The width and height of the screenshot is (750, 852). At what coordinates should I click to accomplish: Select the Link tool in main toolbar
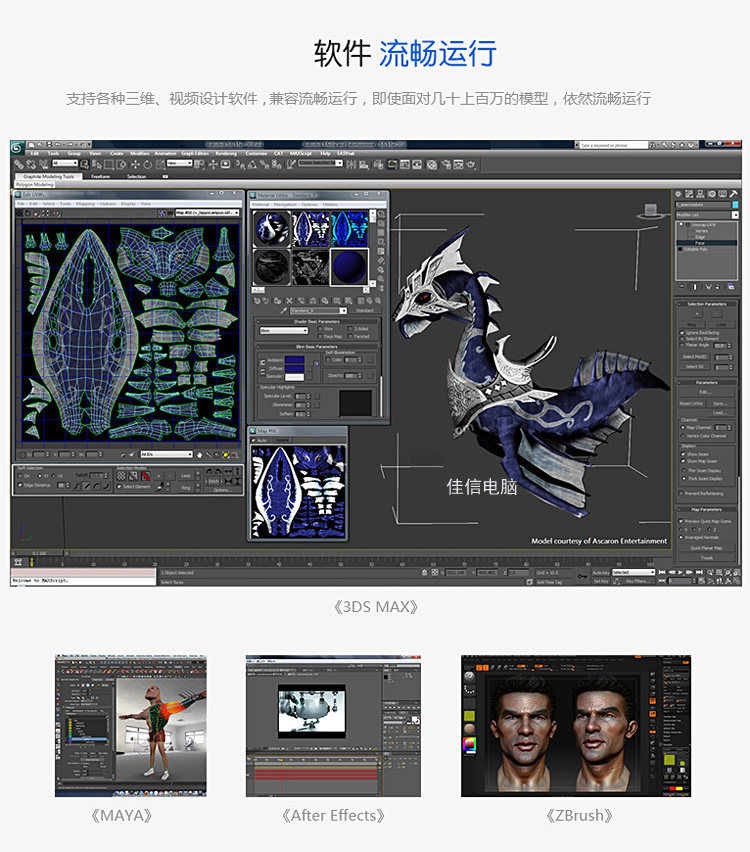click(18, 164)
